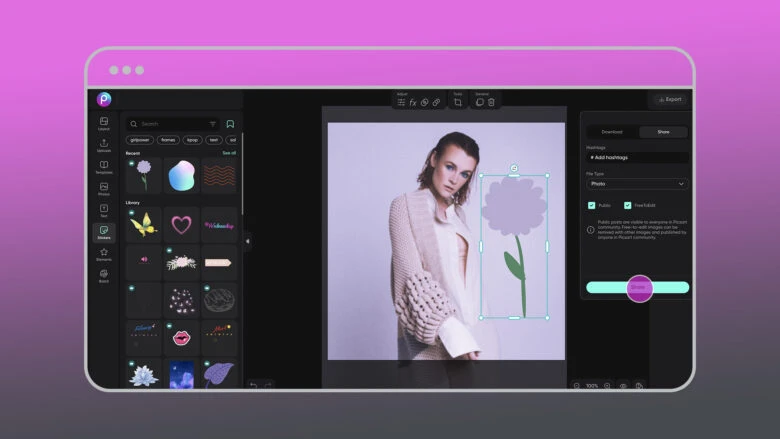This screenshot has height=439, width=780.
Task: Click the Add hashtags input field
Action: (x=637, y=158)
